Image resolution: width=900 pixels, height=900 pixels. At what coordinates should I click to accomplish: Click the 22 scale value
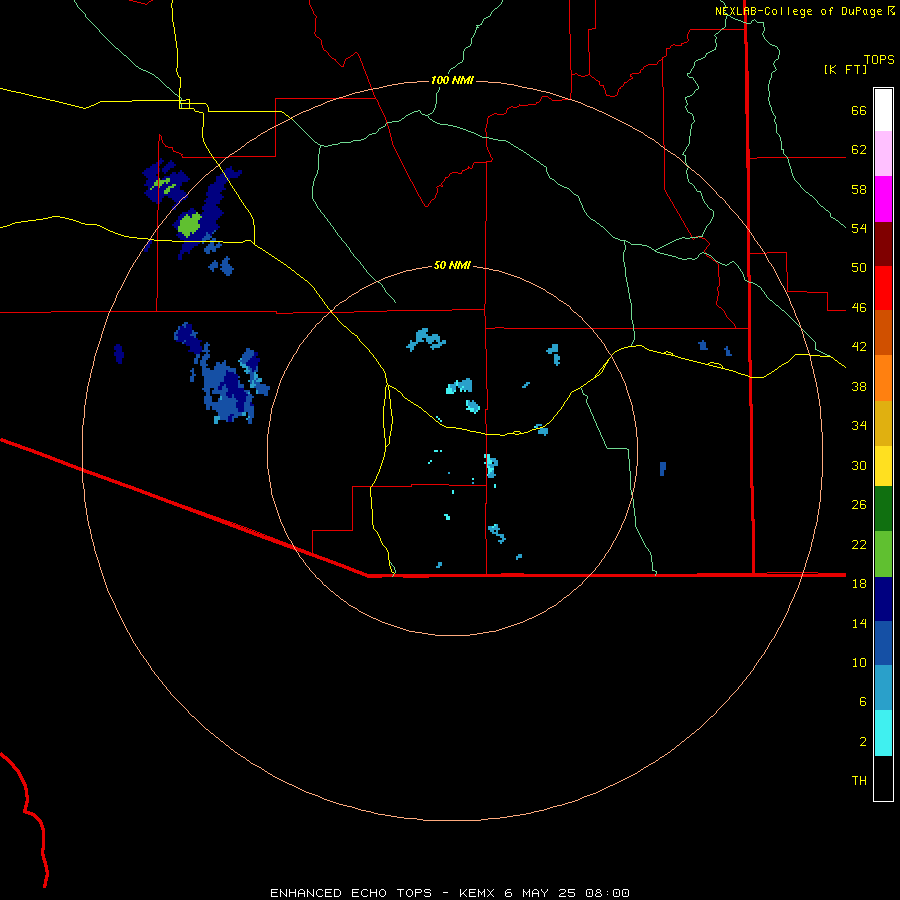point(859,544)
